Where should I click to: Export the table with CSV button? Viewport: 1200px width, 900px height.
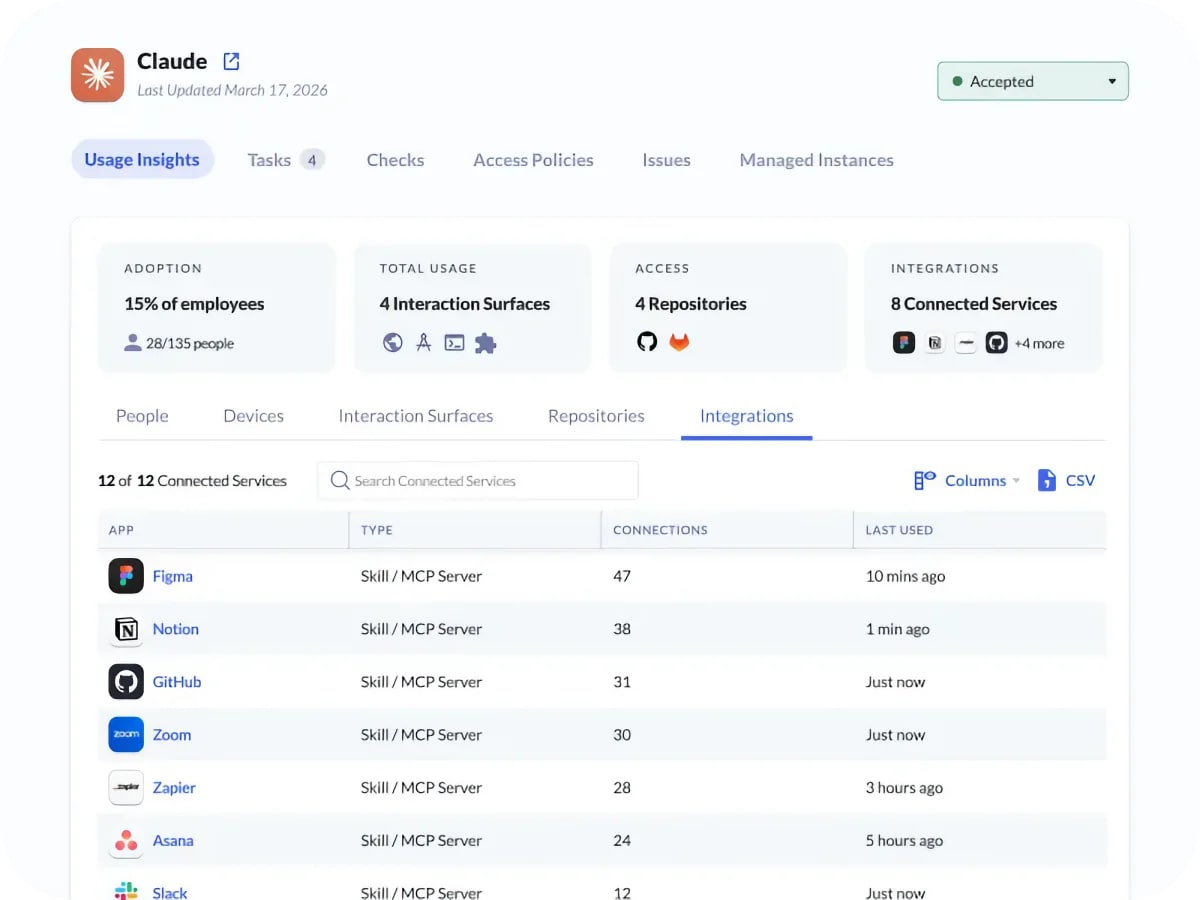pyautogui.click(x=1066, y=481)
